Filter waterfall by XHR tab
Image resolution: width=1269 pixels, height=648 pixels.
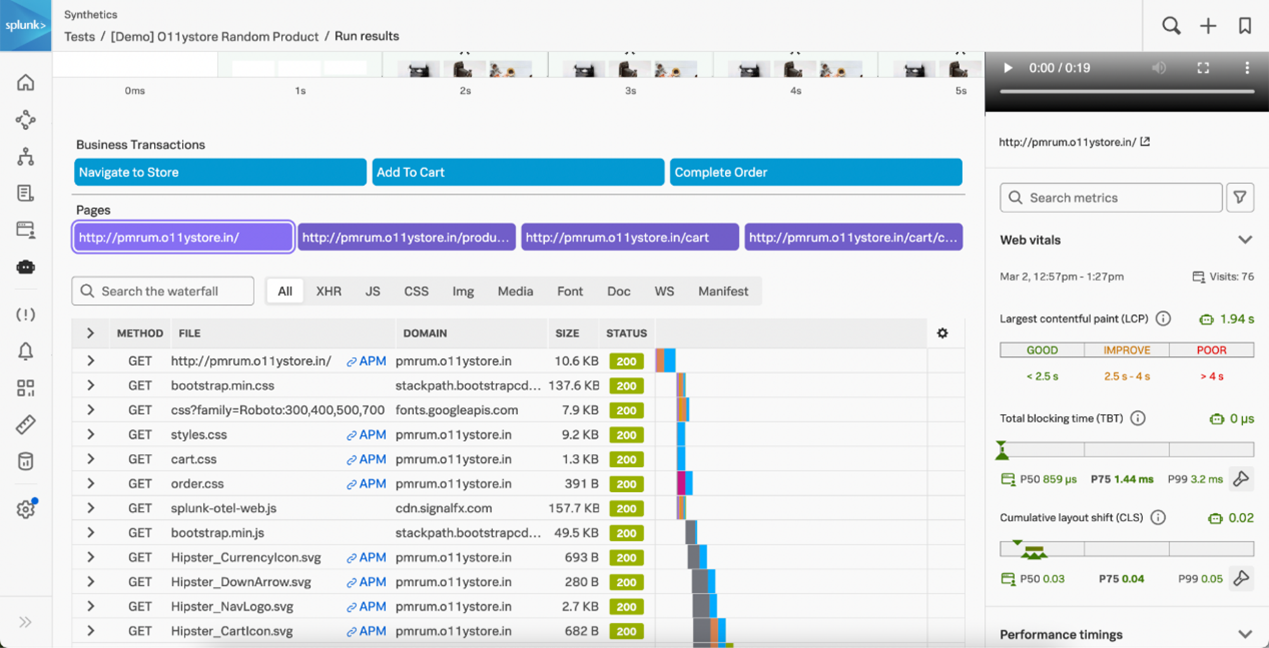click(329, 291)
